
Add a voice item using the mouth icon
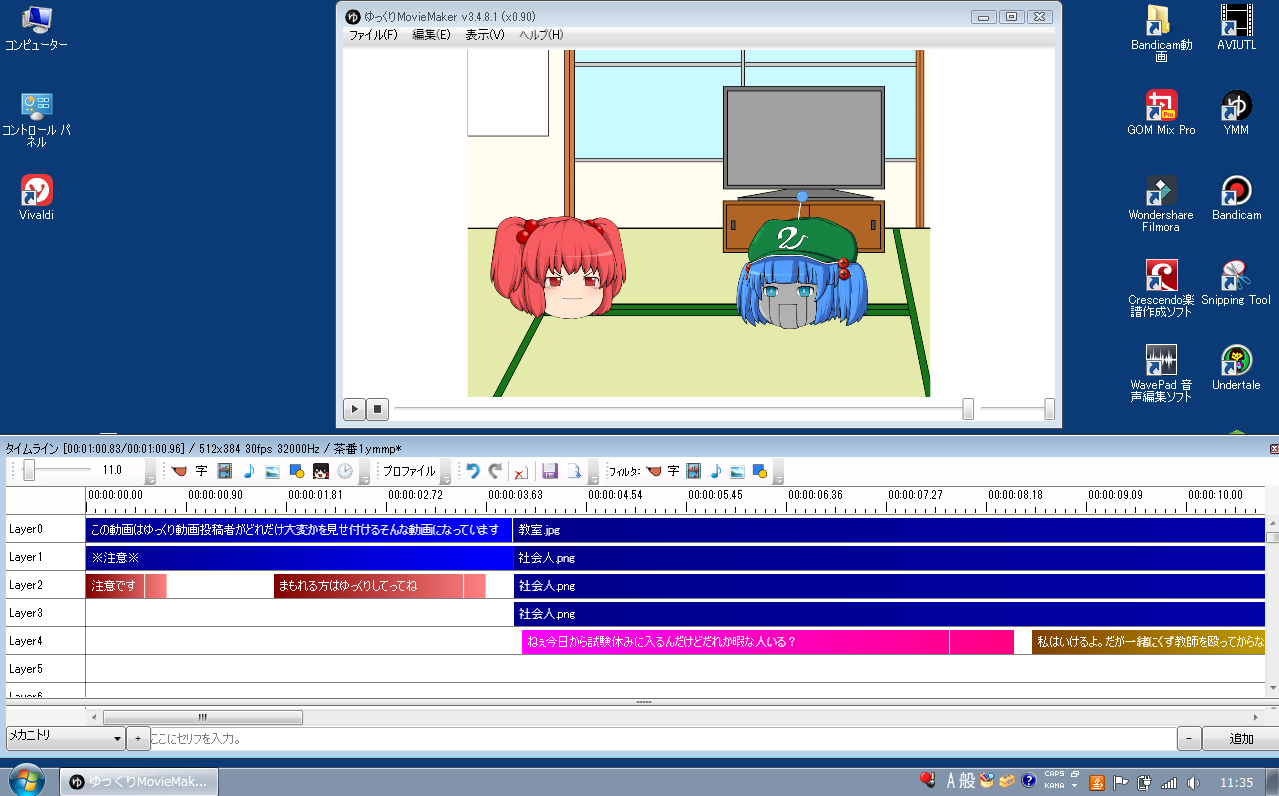click(x=179, y=470)
